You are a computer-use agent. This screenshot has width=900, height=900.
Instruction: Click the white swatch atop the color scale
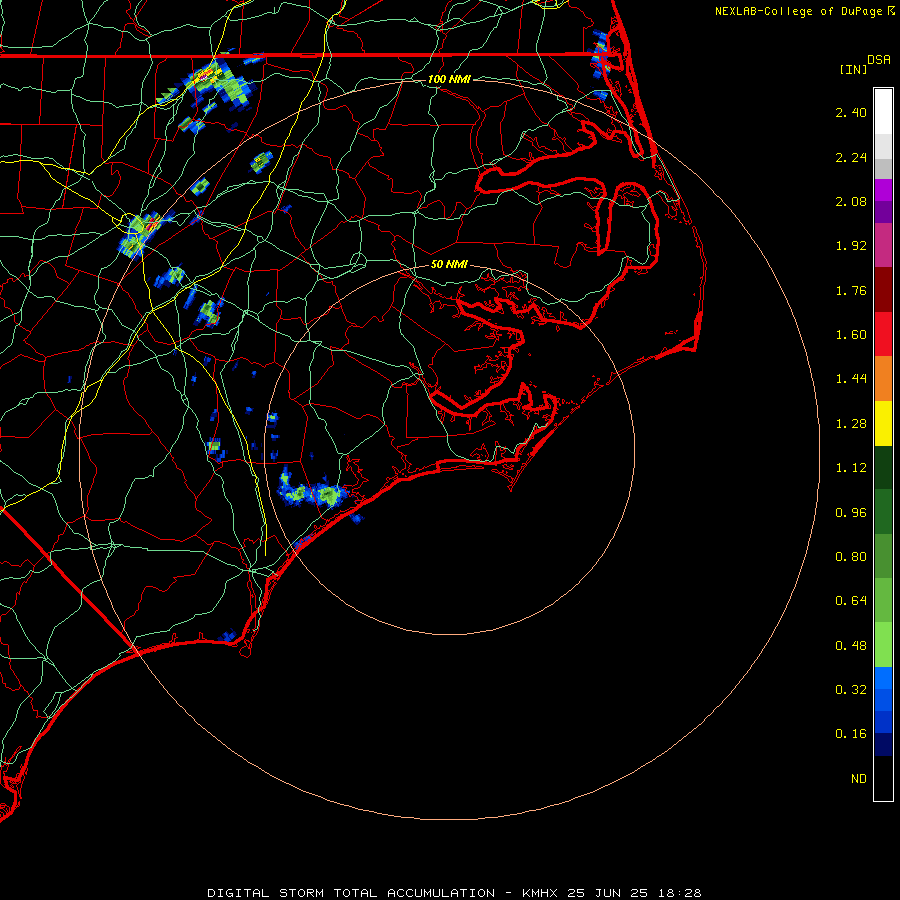click(x=883, y=112)
